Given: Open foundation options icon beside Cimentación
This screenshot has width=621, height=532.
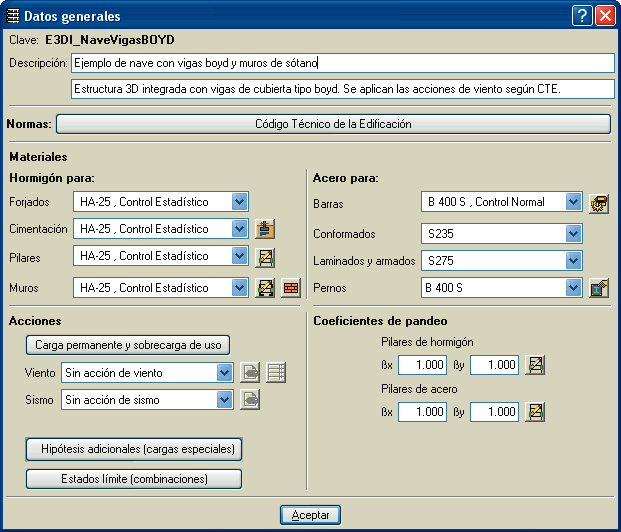Looking at the screenshot, I should tap(265, 229).
